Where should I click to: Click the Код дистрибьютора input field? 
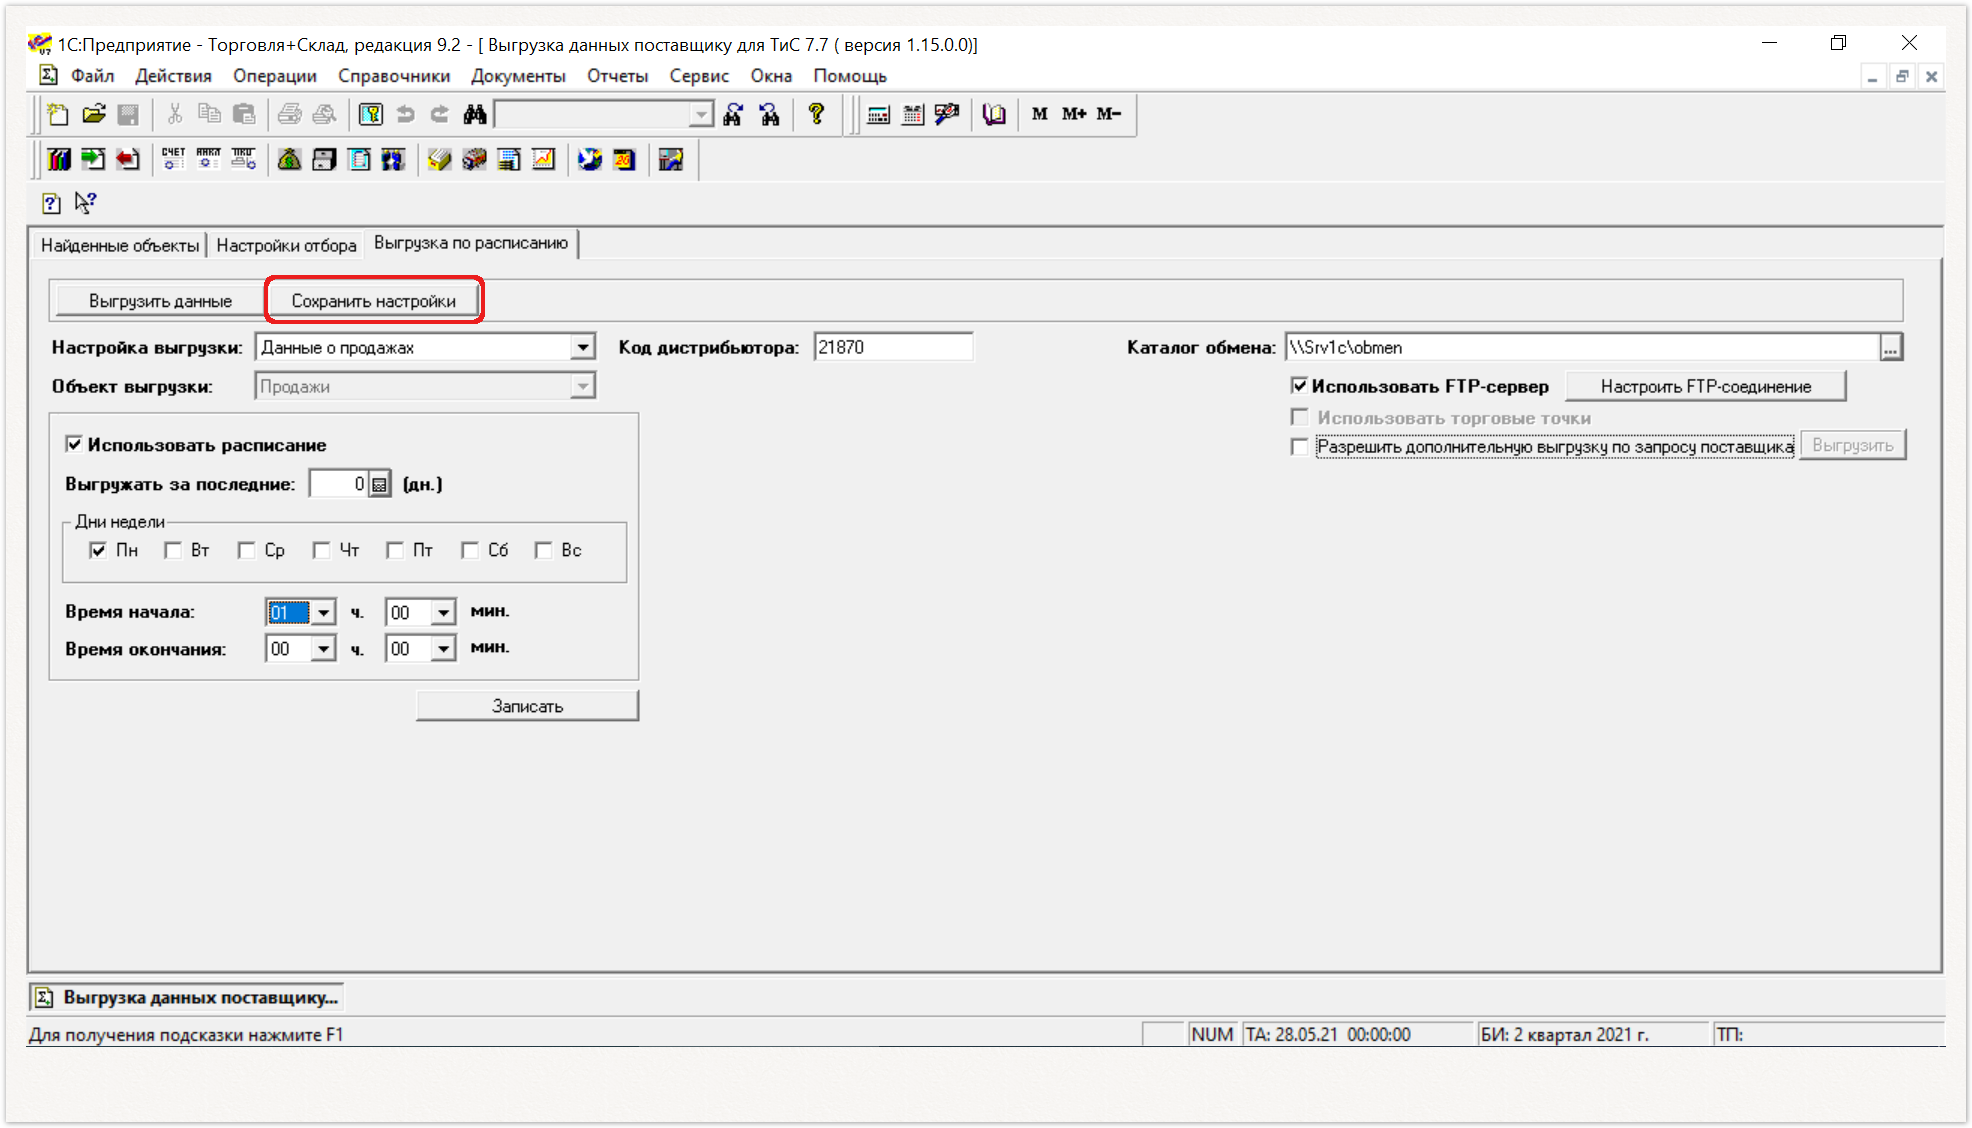892,347
